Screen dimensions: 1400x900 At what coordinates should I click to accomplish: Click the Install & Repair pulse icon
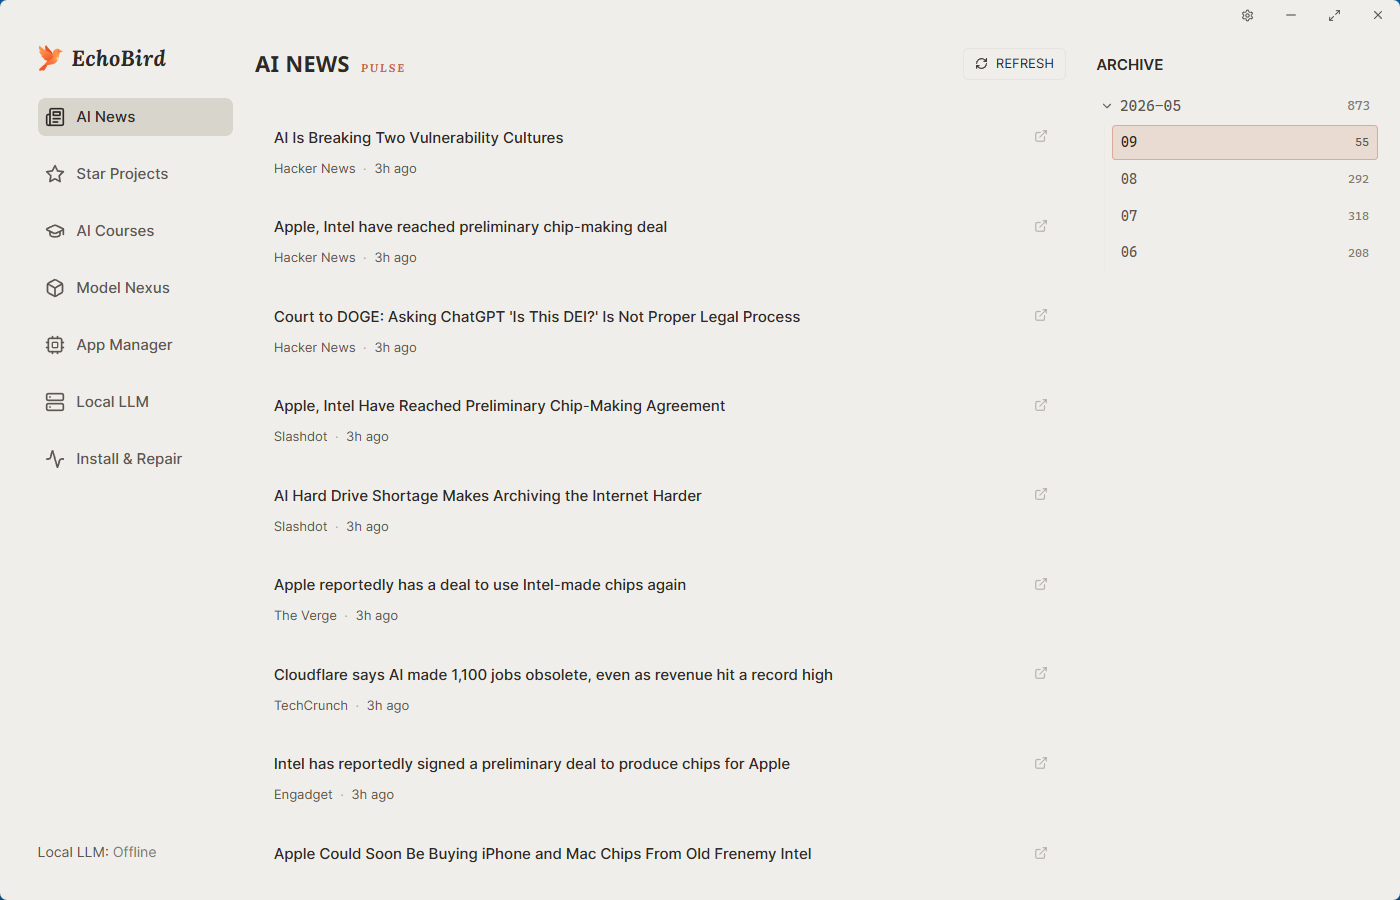[x=55, y=459]
